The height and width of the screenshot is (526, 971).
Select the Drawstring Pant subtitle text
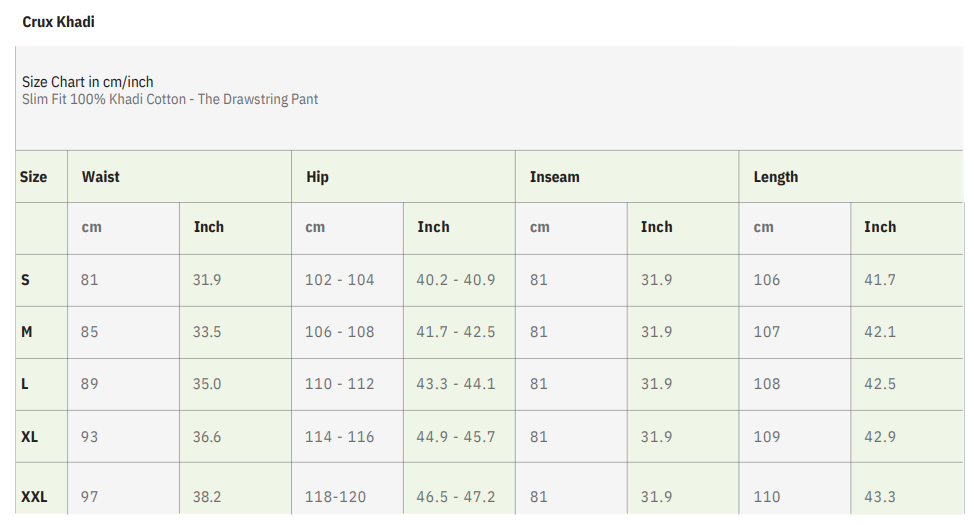(170, 99)
